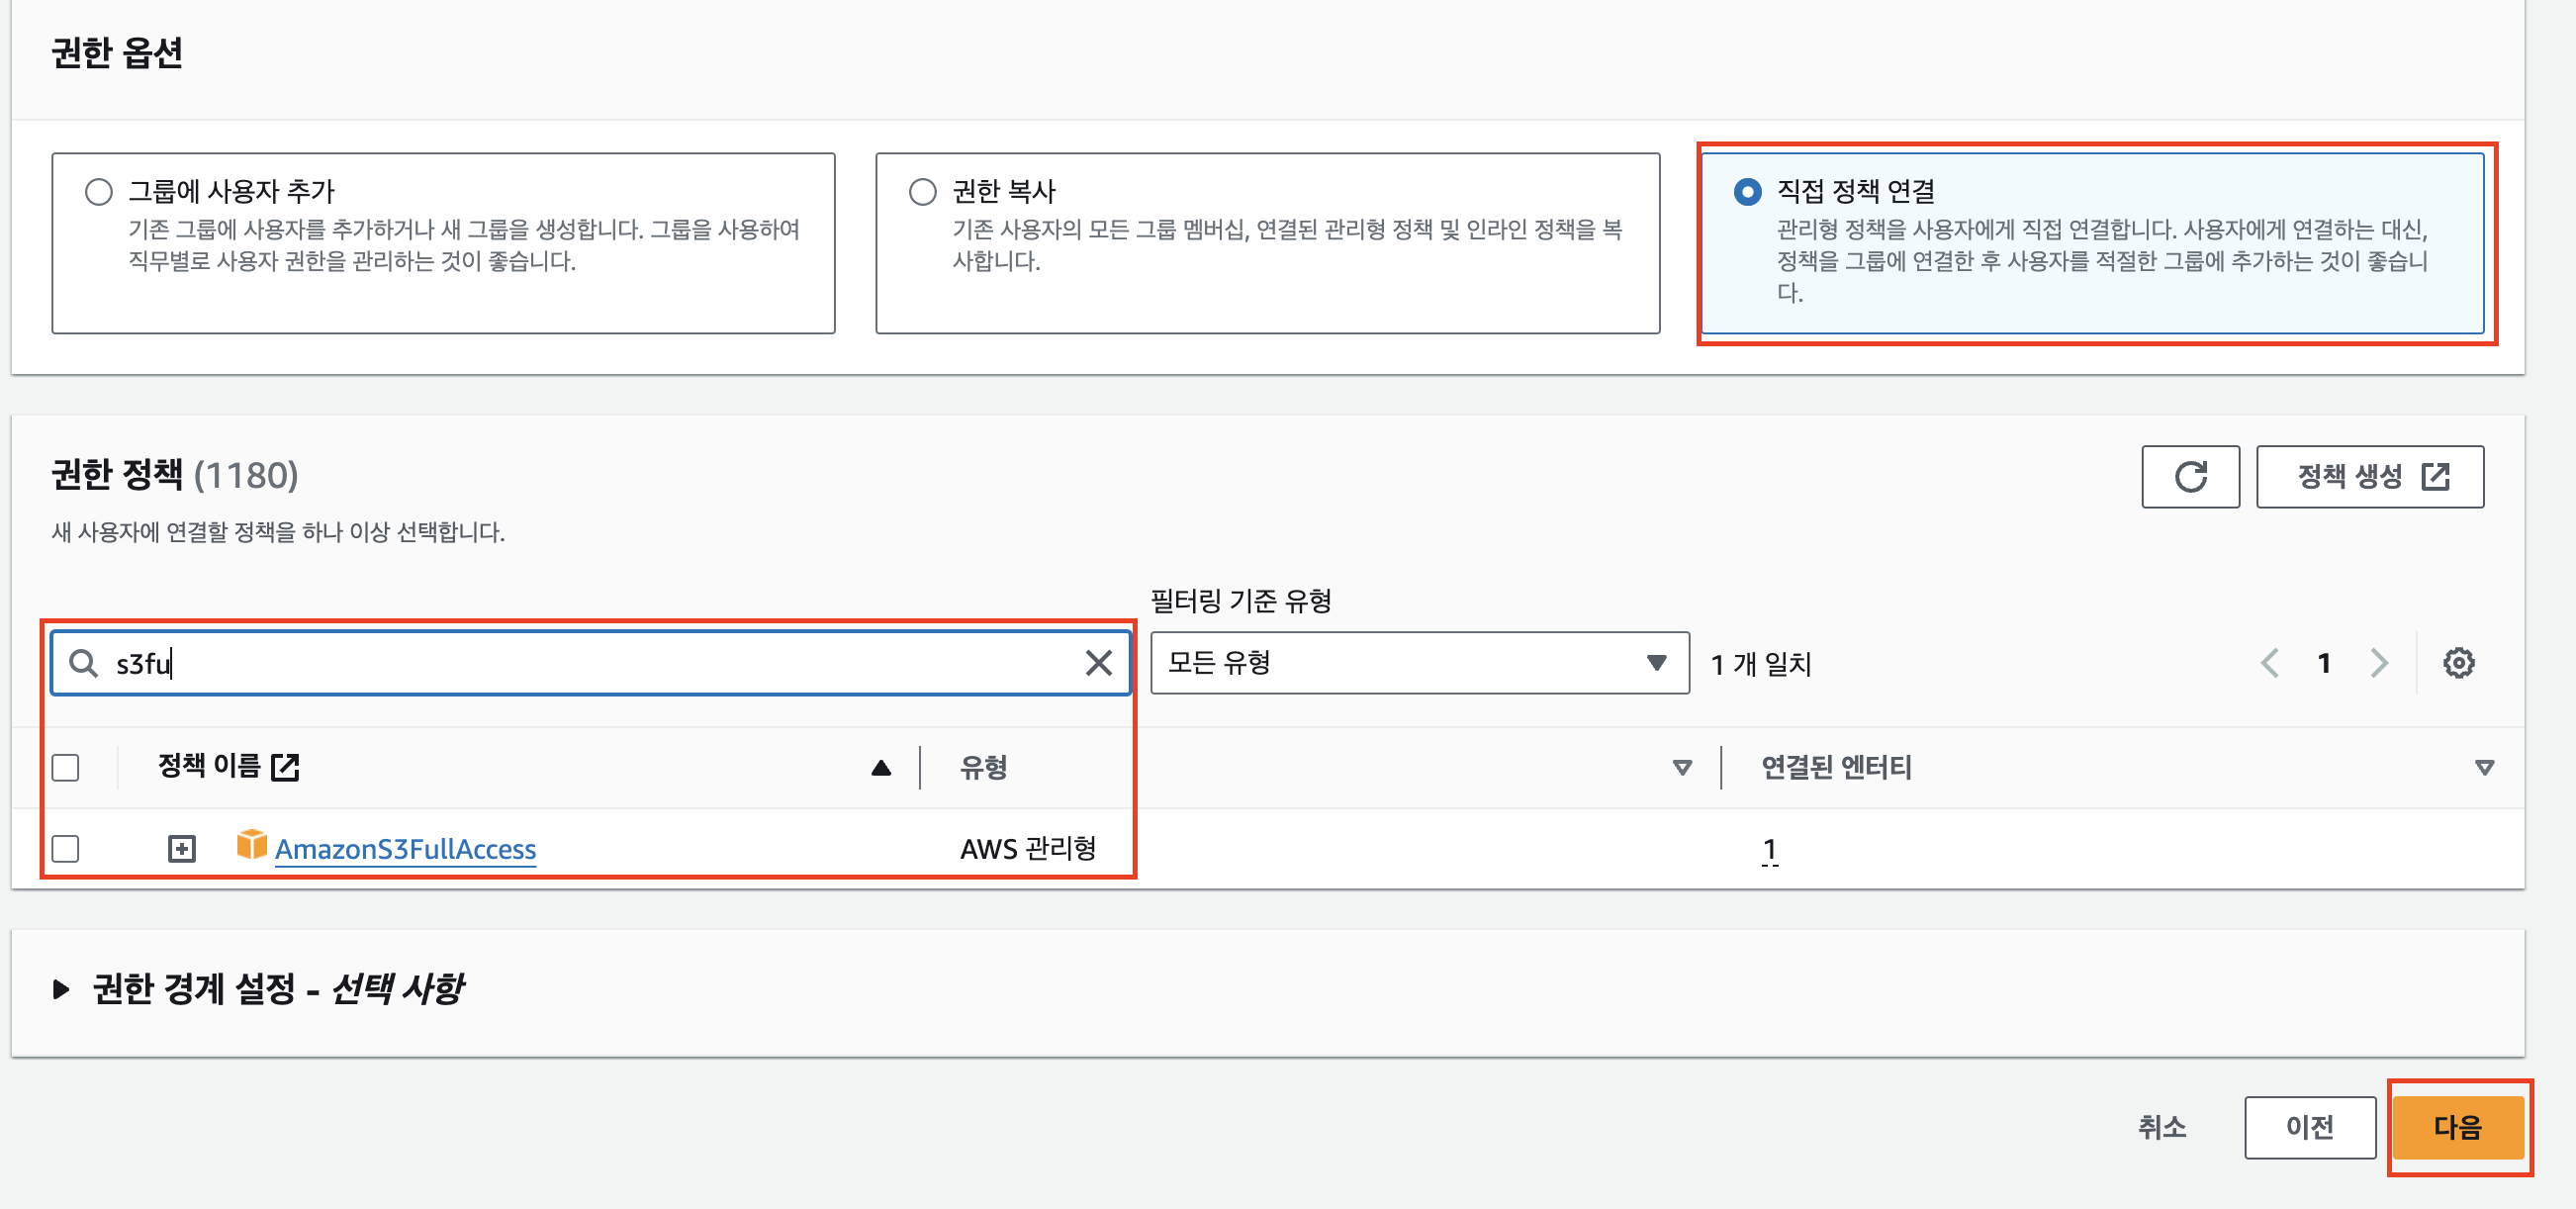Viewport: 2576px width, 1209px height.
Task: Click the orange AmazonS3FullAccess policy box icon
Action: (251, 845)
